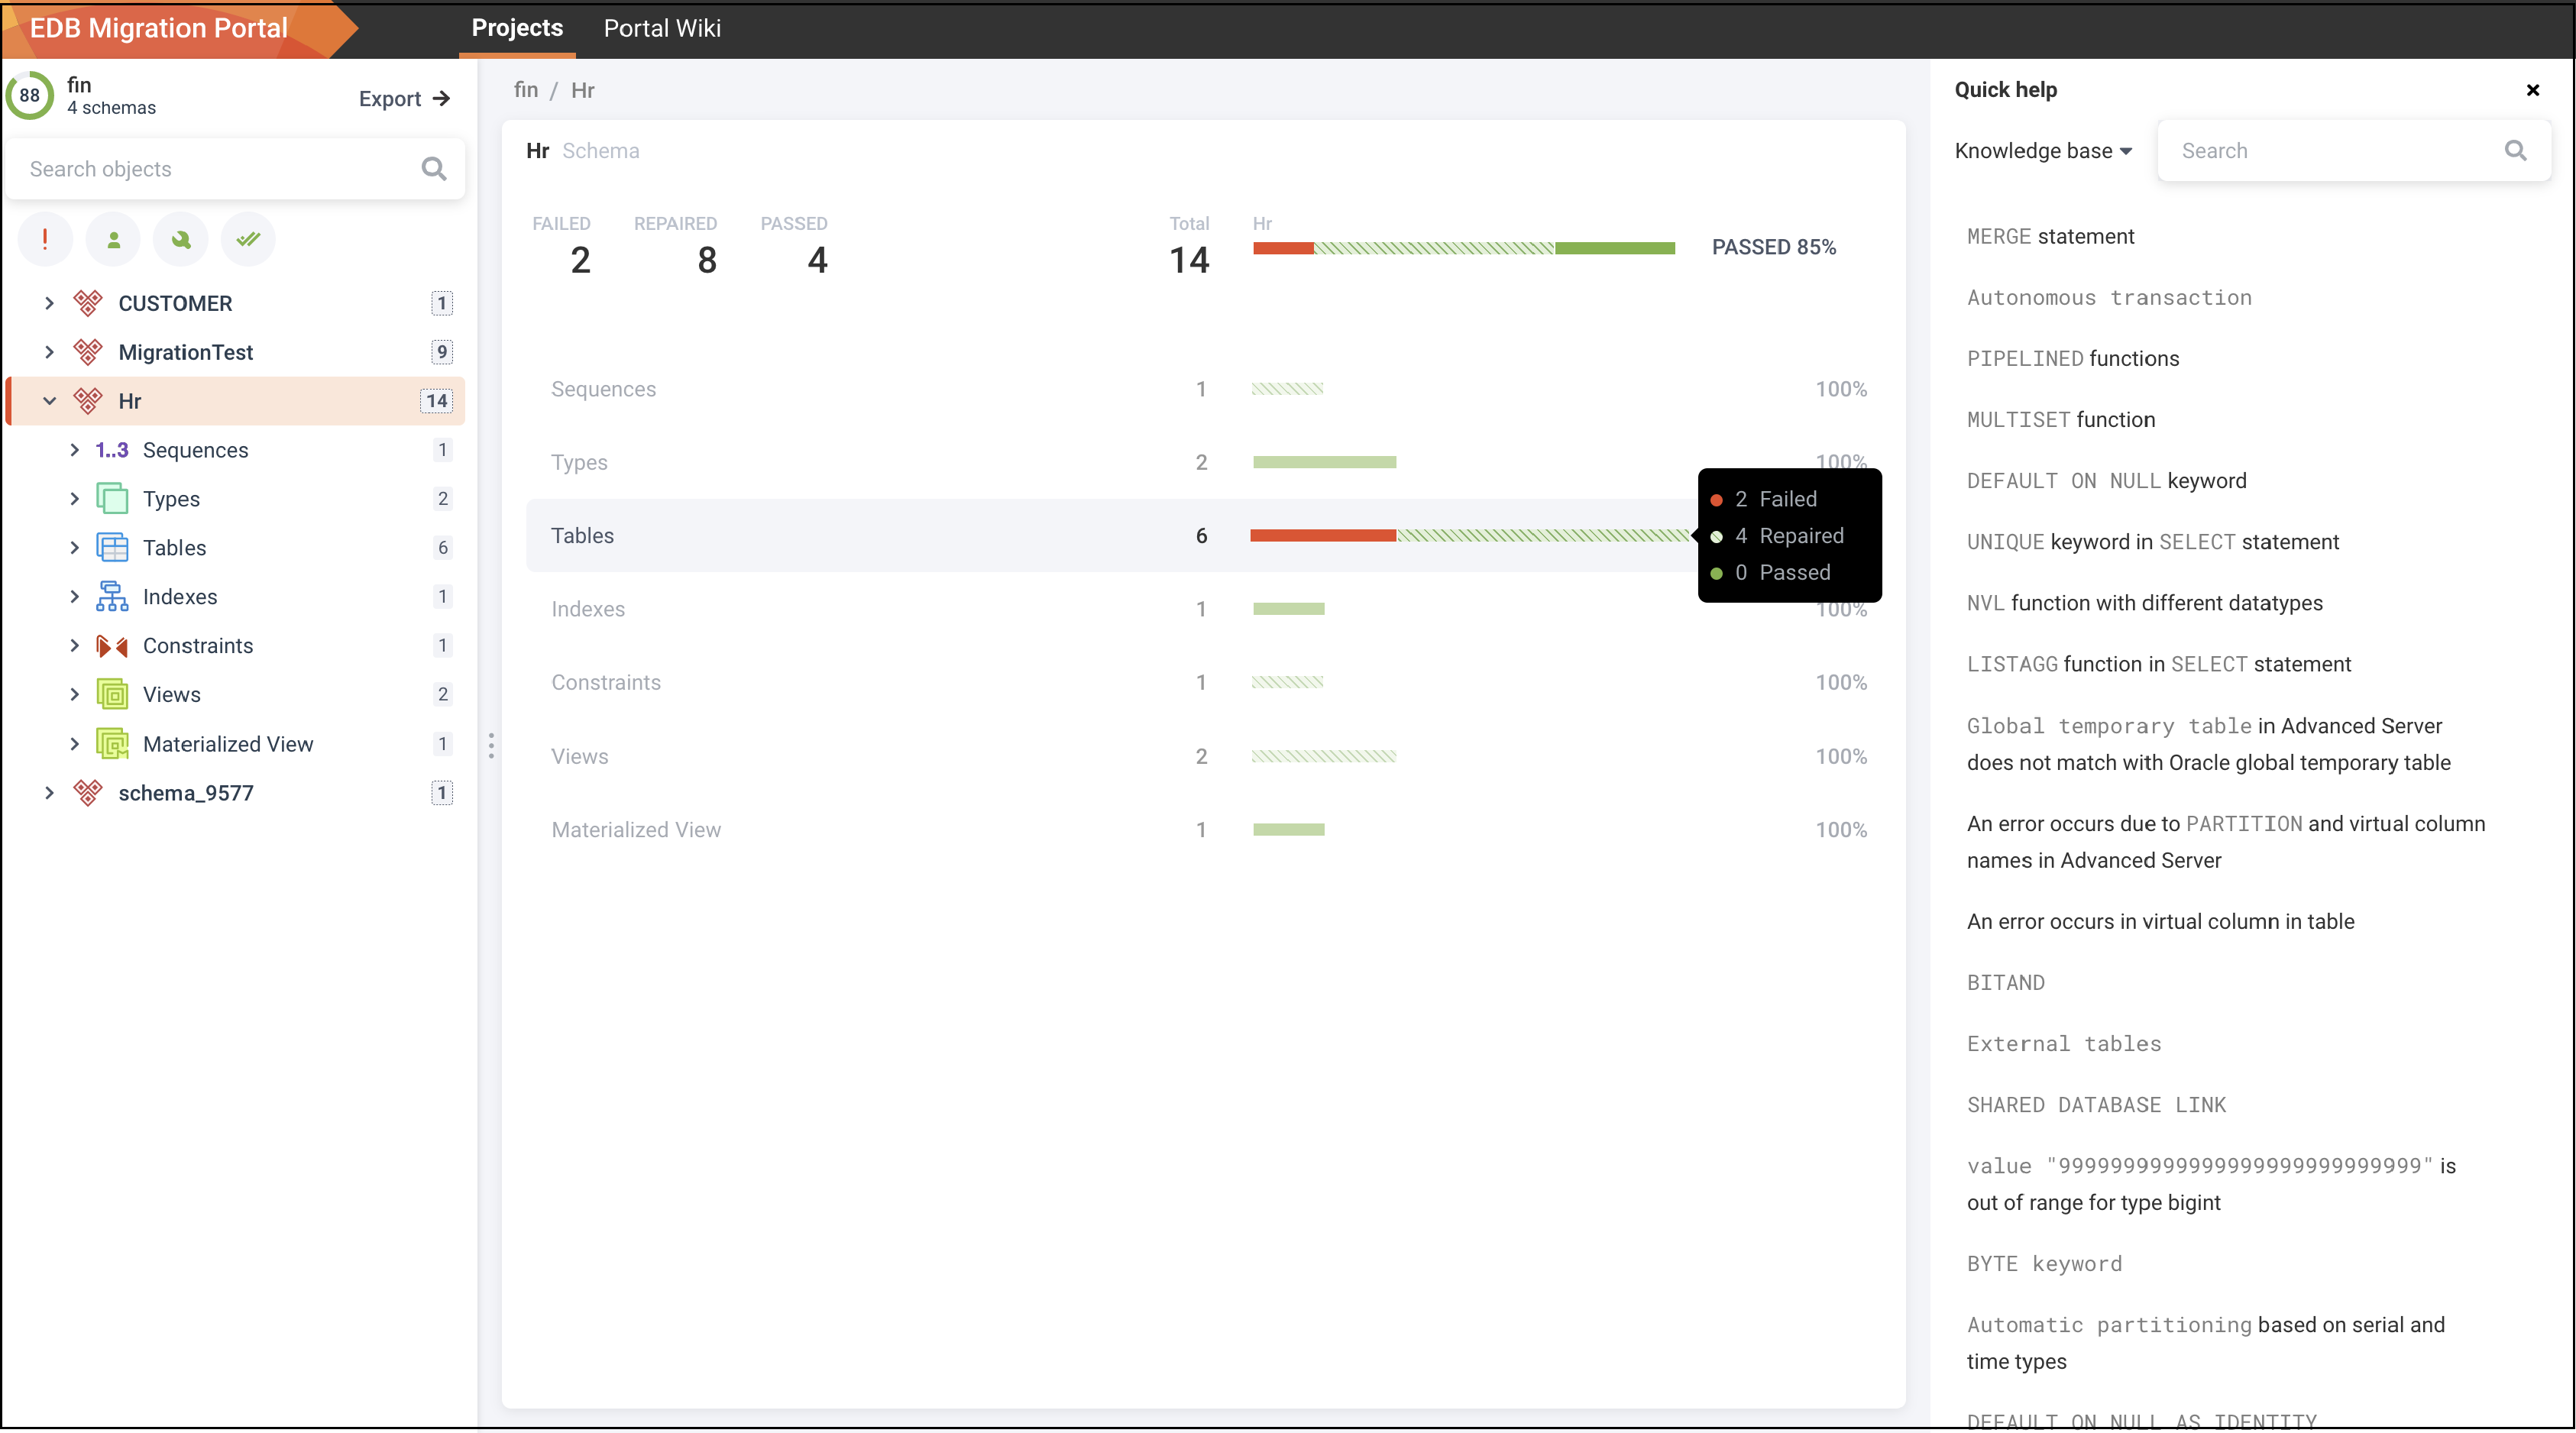Viewport: 2576px width, 1433px height.
Task: Click the Types icon in tree
Action: tap(112, 498)
